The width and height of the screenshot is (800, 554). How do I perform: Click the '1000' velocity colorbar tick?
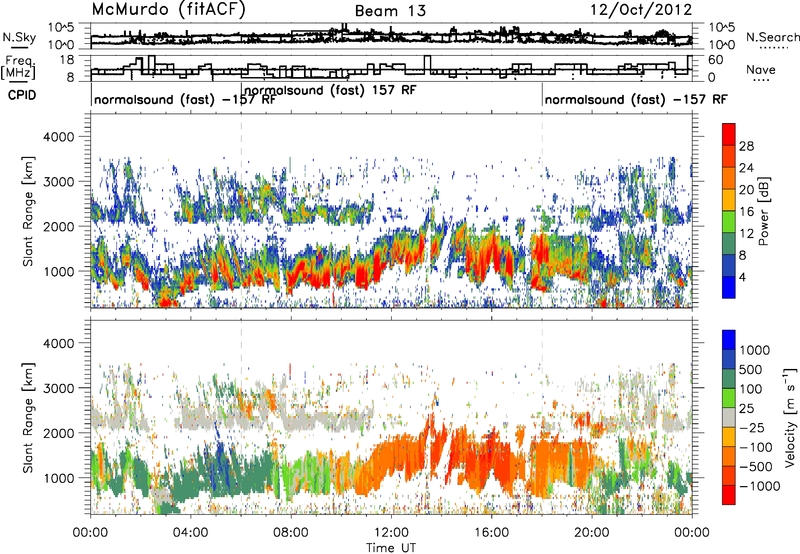[x=754, y=350]
